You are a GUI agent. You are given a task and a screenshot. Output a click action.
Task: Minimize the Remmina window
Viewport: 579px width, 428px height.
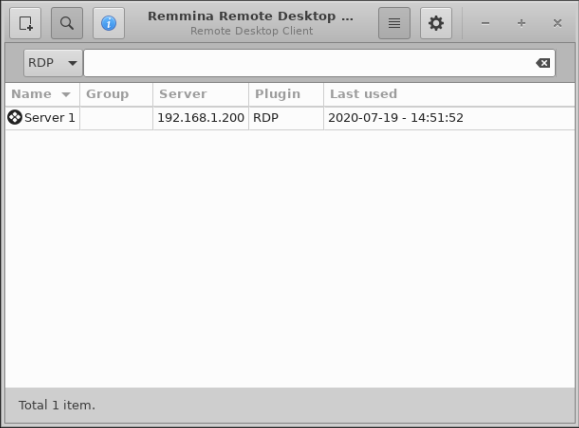485,23
